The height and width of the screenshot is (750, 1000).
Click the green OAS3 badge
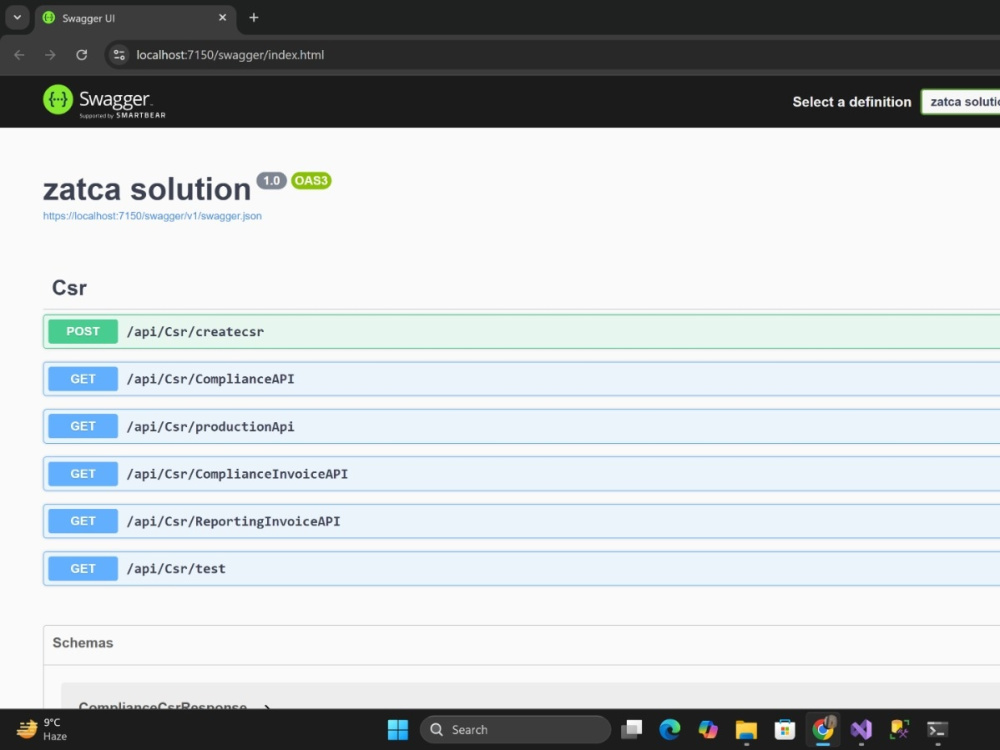(310, 181)
